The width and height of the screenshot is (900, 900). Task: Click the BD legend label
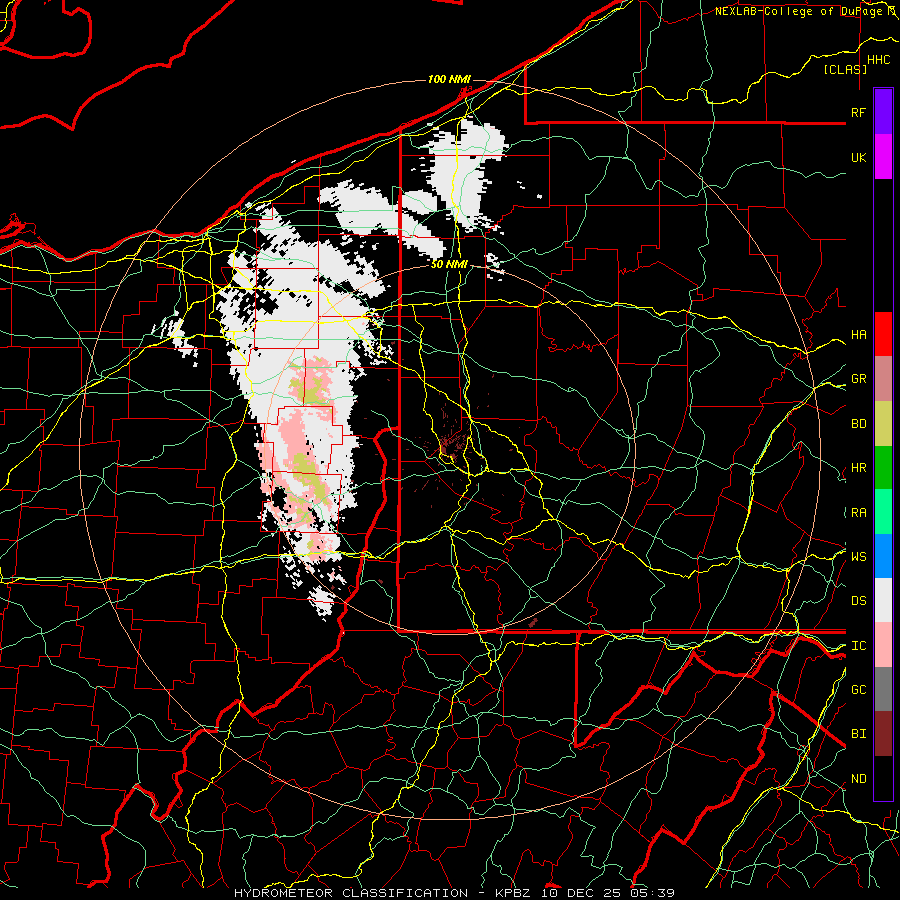[x=858, y=424]
